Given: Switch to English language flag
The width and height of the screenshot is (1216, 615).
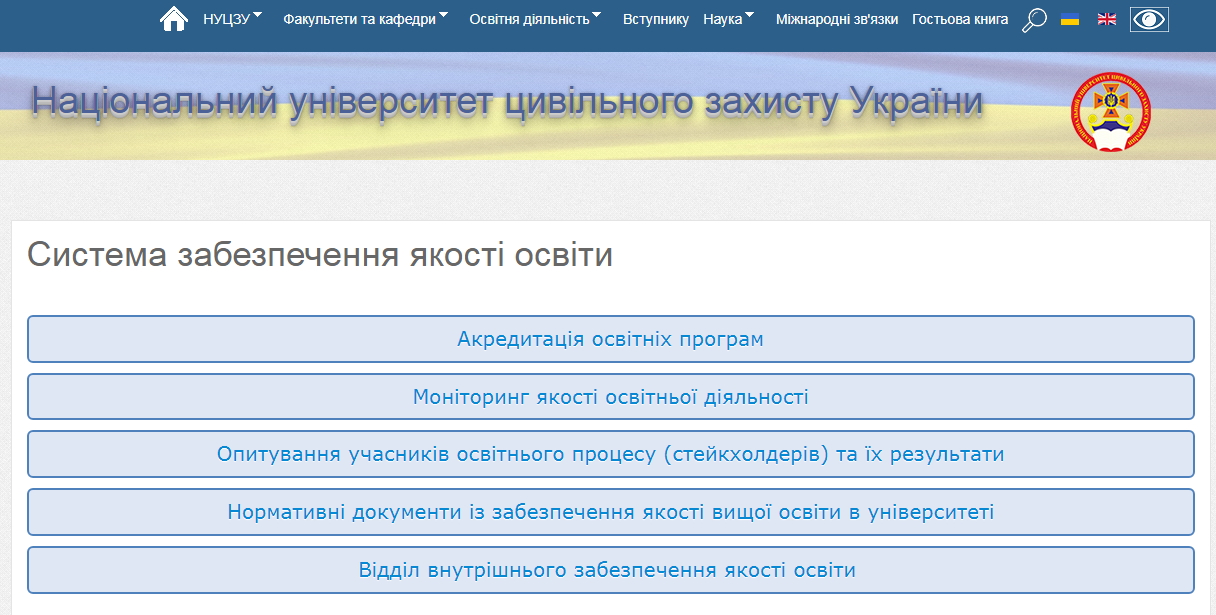Looking at the screenshot, I should pos(1107,19).
